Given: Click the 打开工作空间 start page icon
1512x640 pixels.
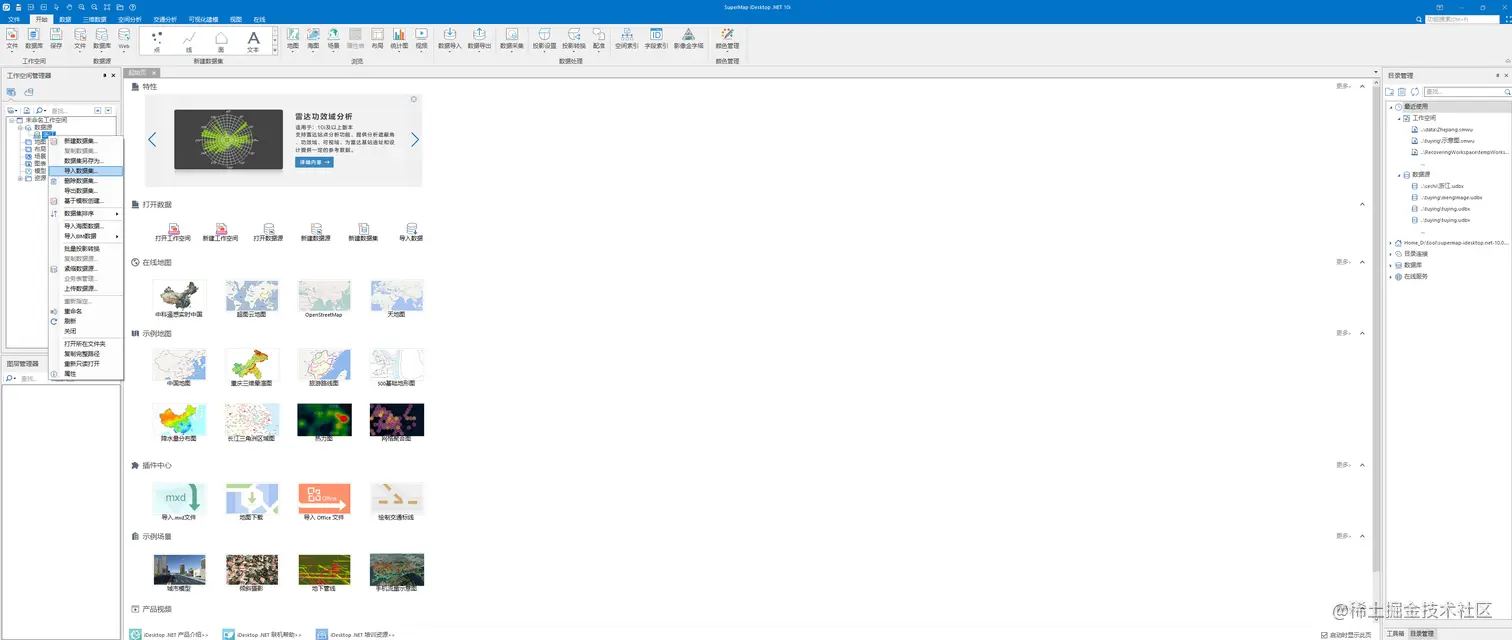Looking at the screenshot, I should 173,233.
